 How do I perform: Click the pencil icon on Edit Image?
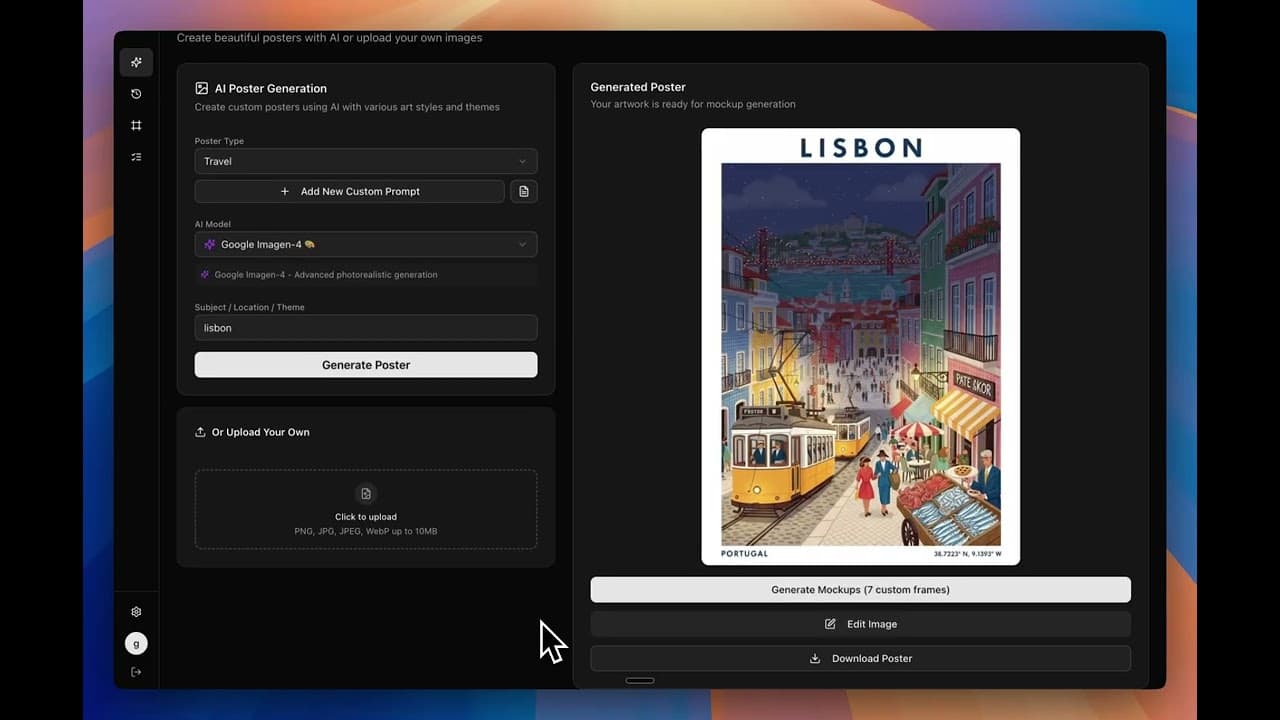[830, 624]
